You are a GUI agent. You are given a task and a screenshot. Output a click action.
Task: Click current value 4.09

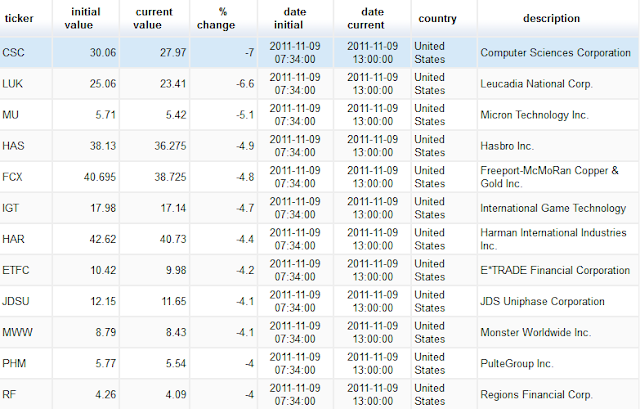click(x=176, y=394)
